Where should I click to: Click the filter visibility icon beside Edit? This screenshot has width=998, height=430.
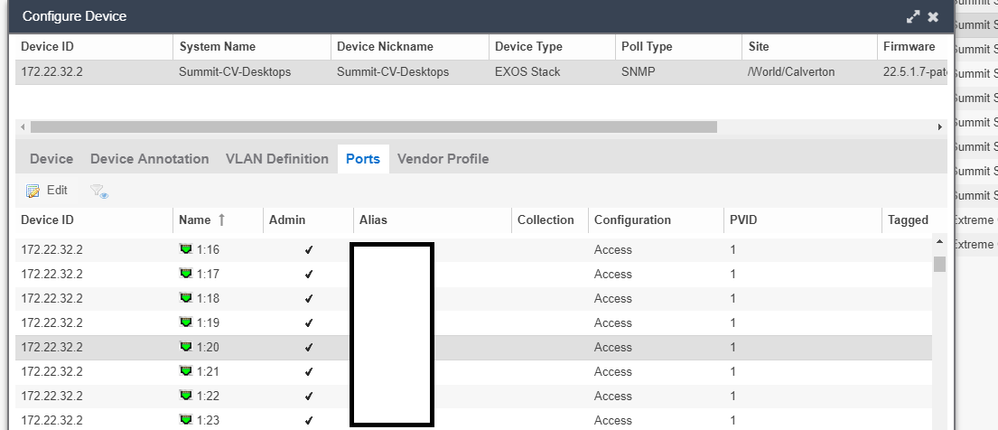(x=98, y=191)
